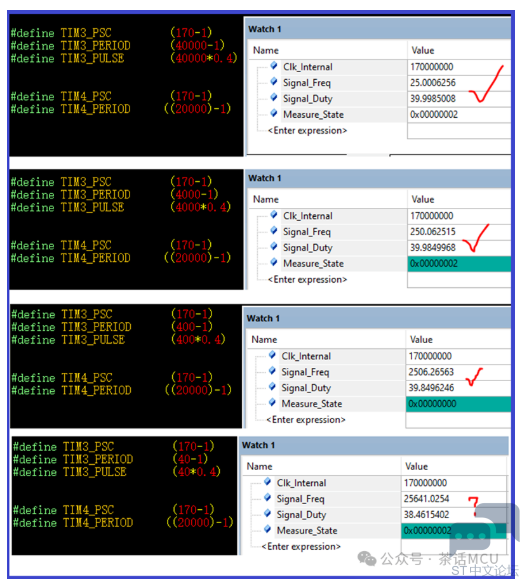The image size is (528, 586).
Task: Click Clk_Internal icon in watch showing 25.0006256
Action: coord(274,66)
